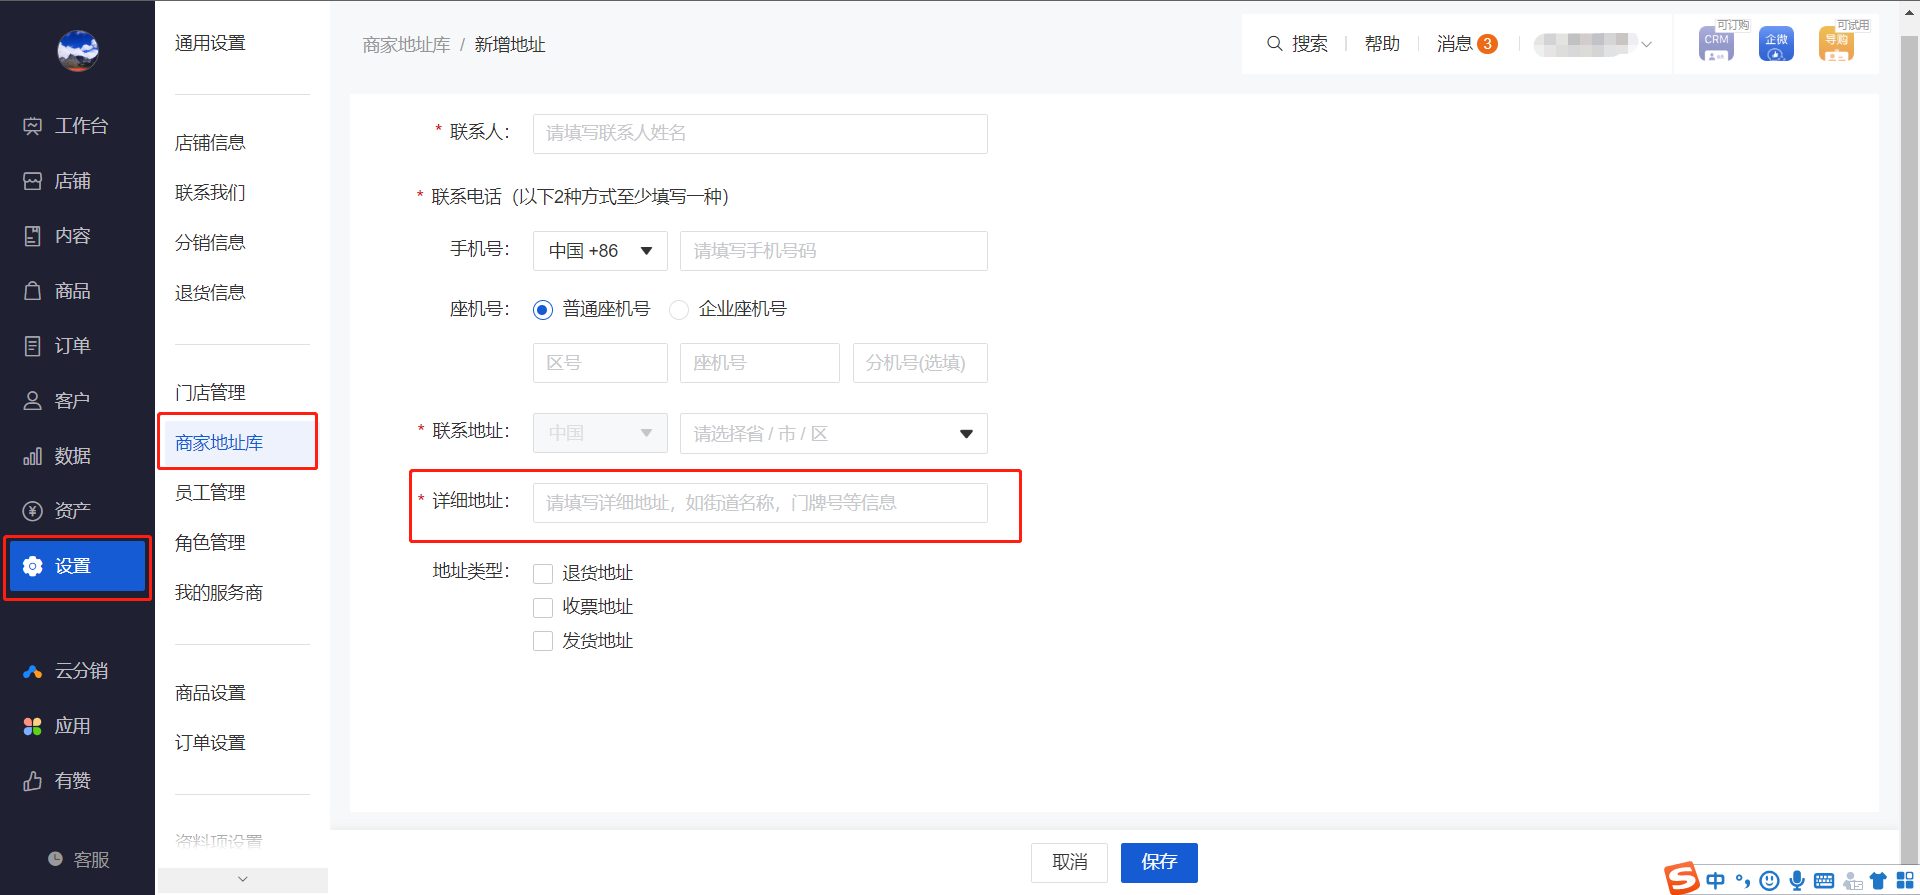
Task: Open the IME emoji smiley panel
Action: click(1769, 881)
